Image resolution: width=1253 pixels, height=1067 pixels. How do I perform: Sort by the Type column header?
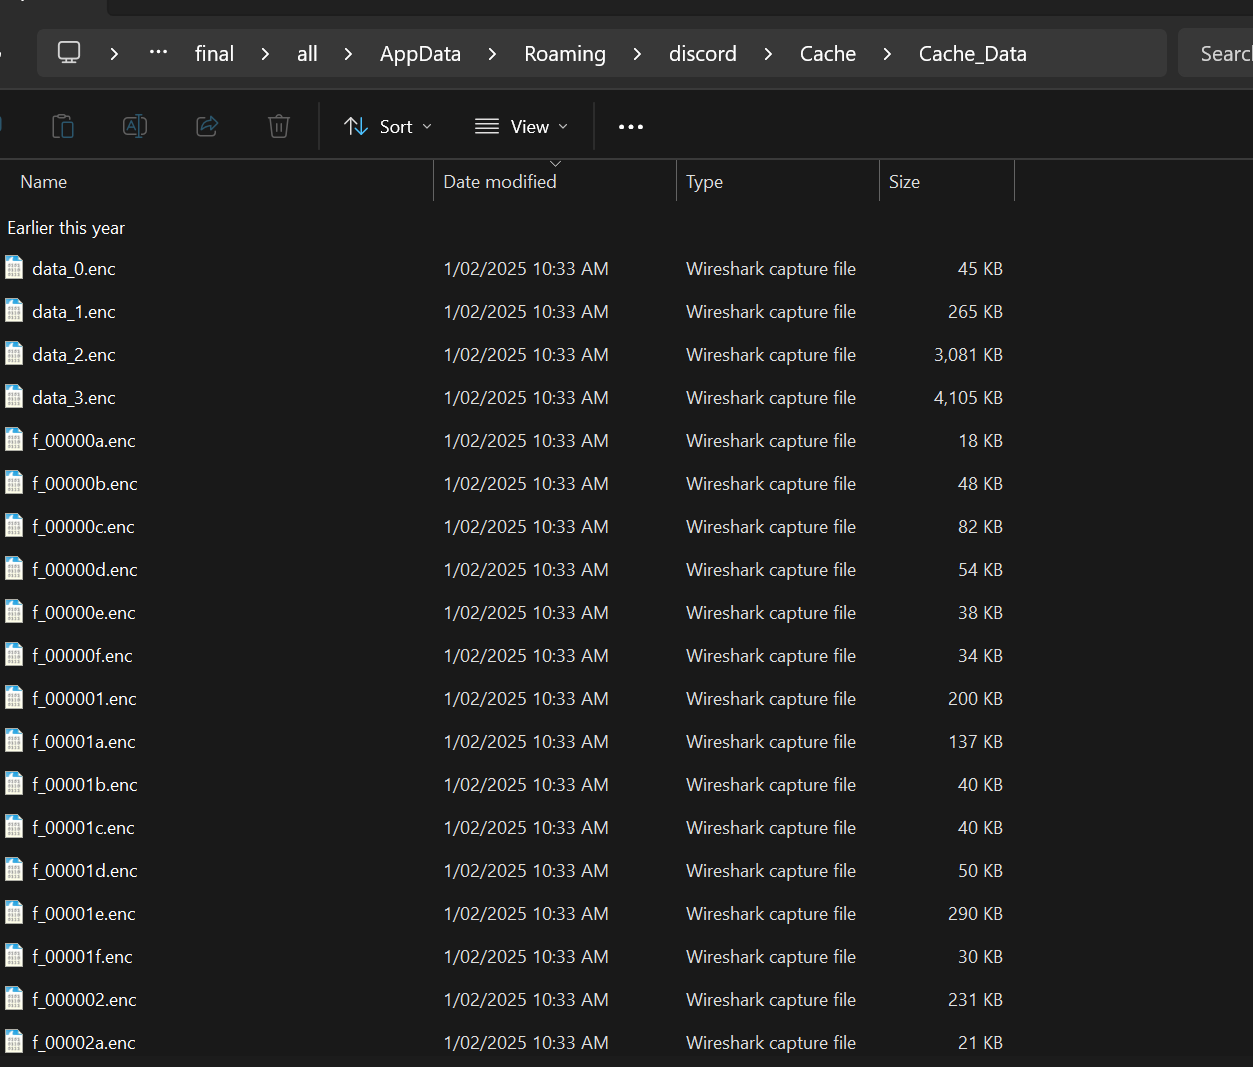778,182
